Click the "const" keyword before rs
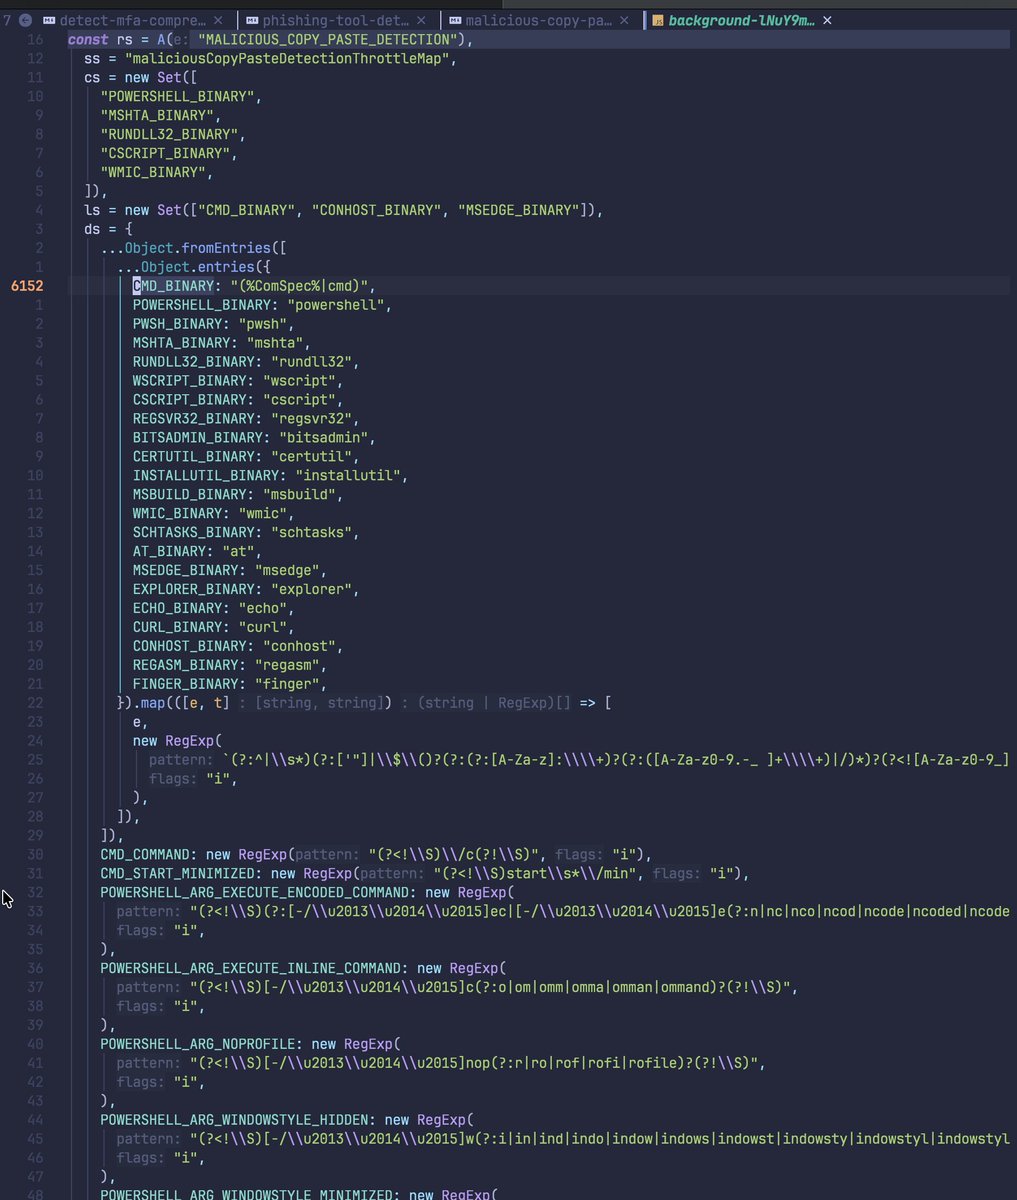Viewport: 1017px width, 1200px height. [x=88, y=39]
